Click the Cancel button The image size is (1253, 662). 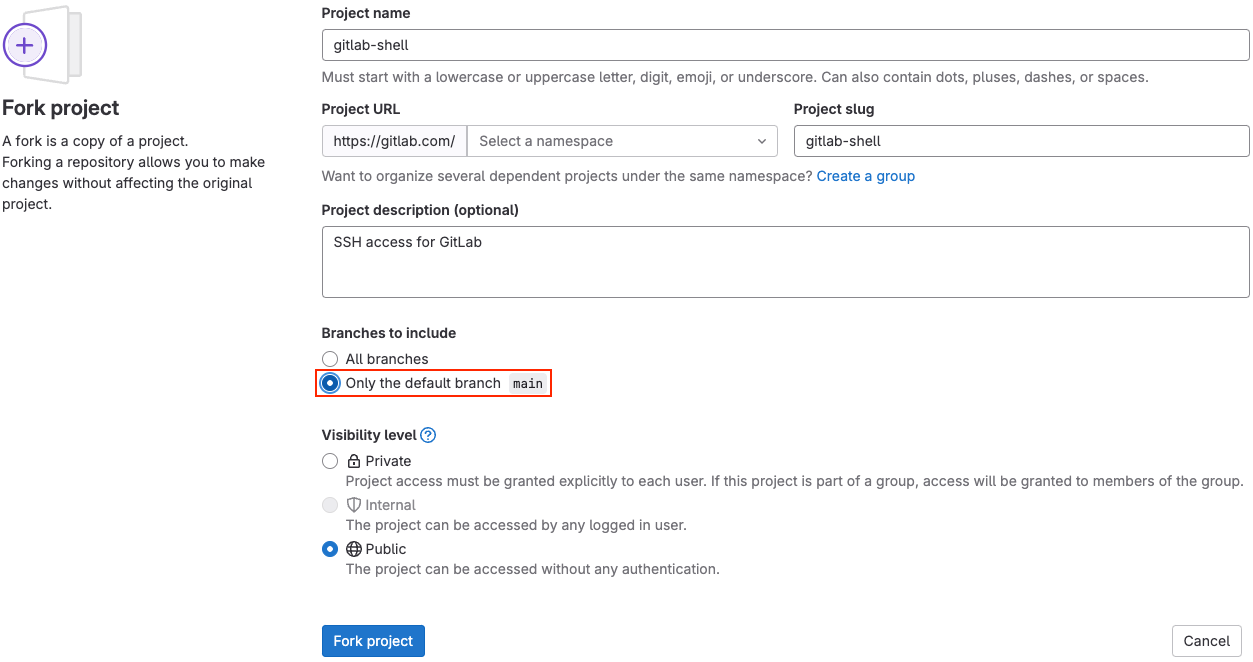(x=1206, y=640)
